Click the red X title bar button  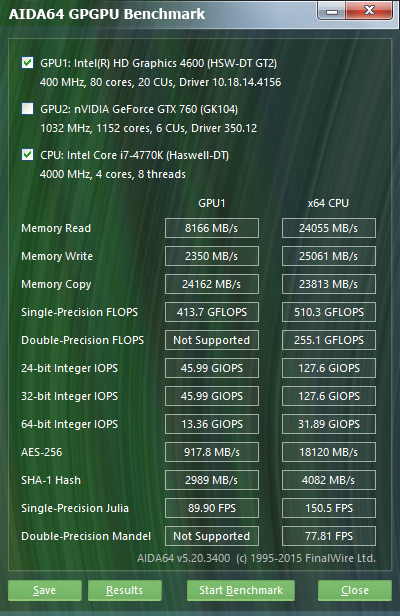click(x=369, y=11)
